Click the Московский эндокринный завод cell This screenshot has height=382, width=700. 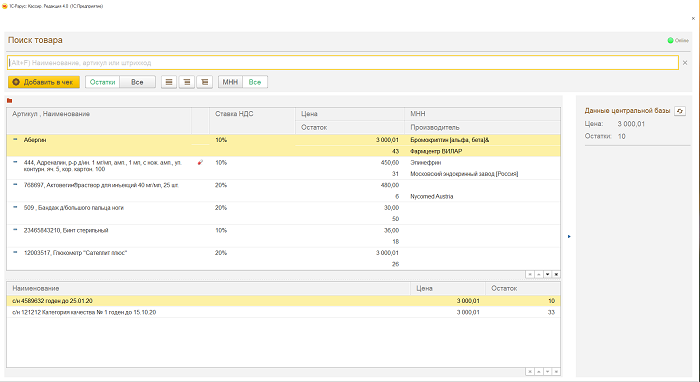(464, 174)
